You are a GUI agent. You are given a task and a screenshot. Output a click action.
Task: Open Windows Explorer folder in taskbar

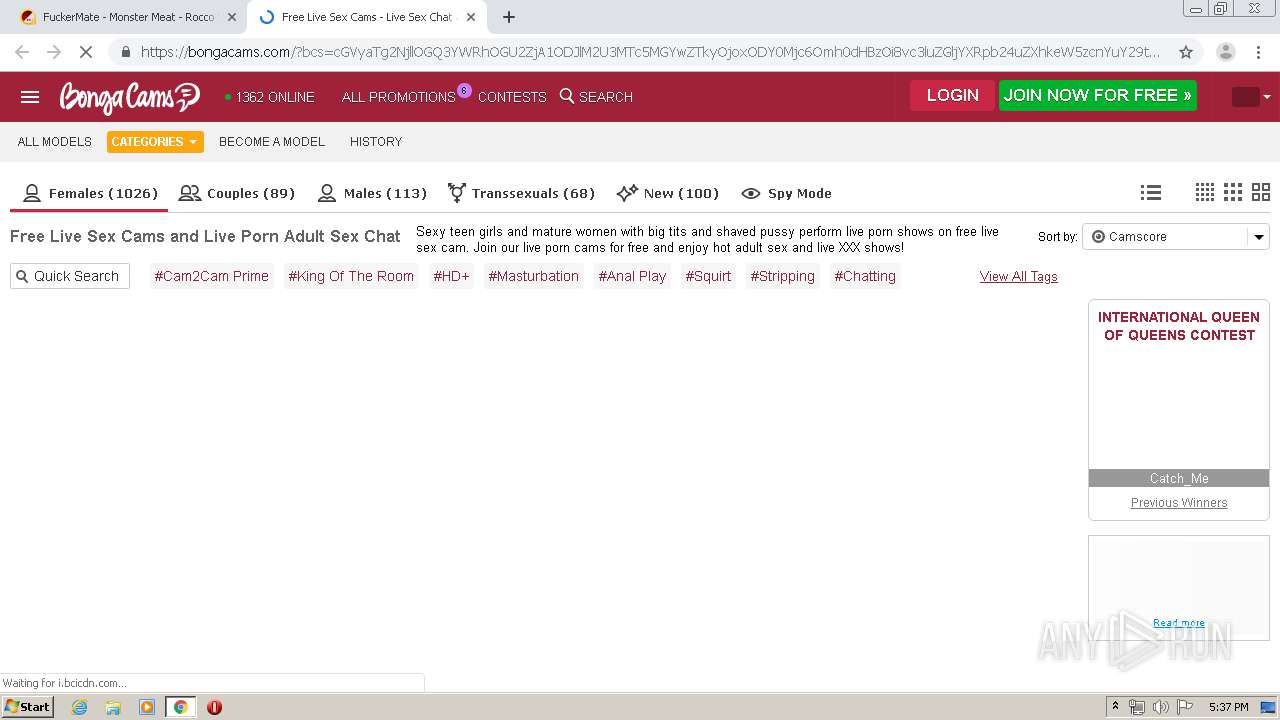[x=113, y=707]
